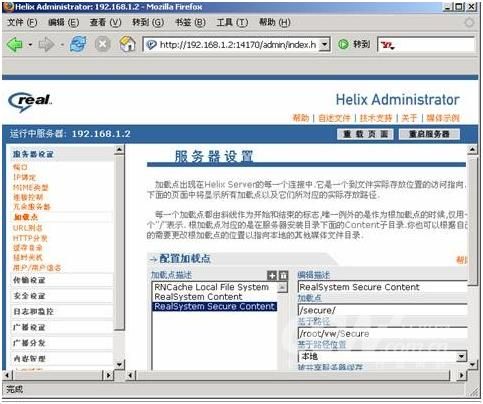
Task: Select RealSystem Content in mount list
Action: coord(198,297)
